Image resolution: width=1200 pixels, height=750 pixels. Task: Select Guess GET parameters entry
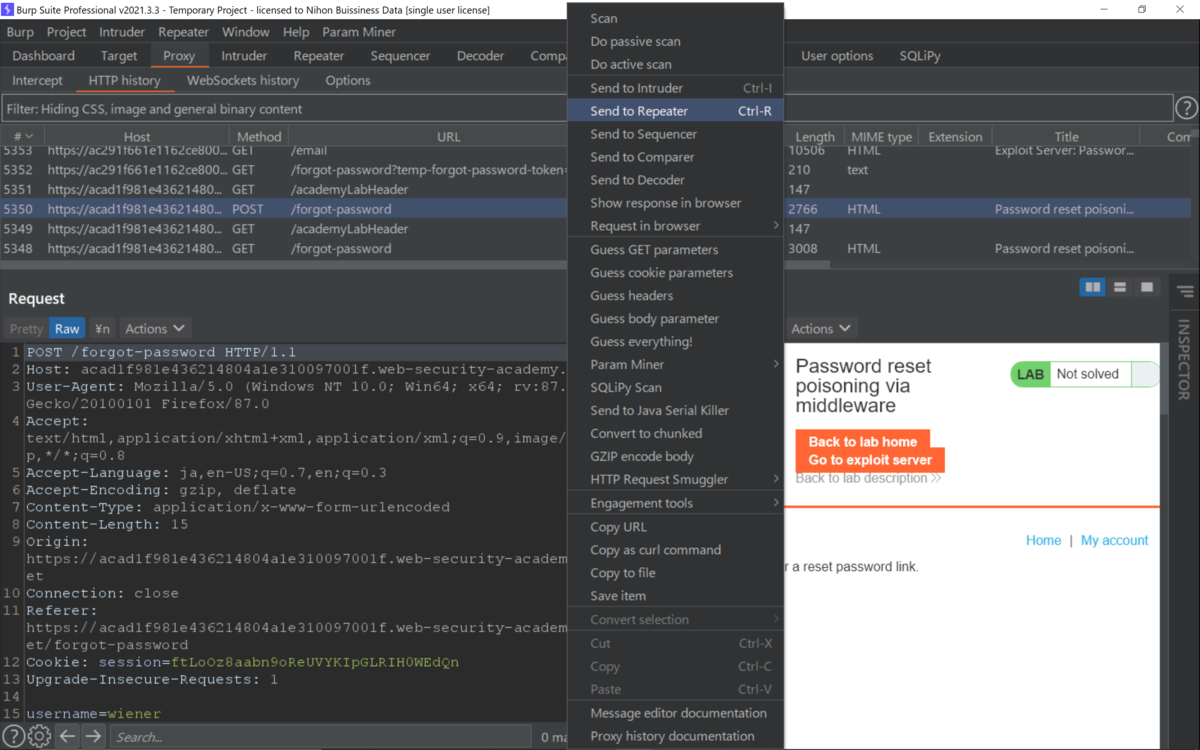click(675, 250)
